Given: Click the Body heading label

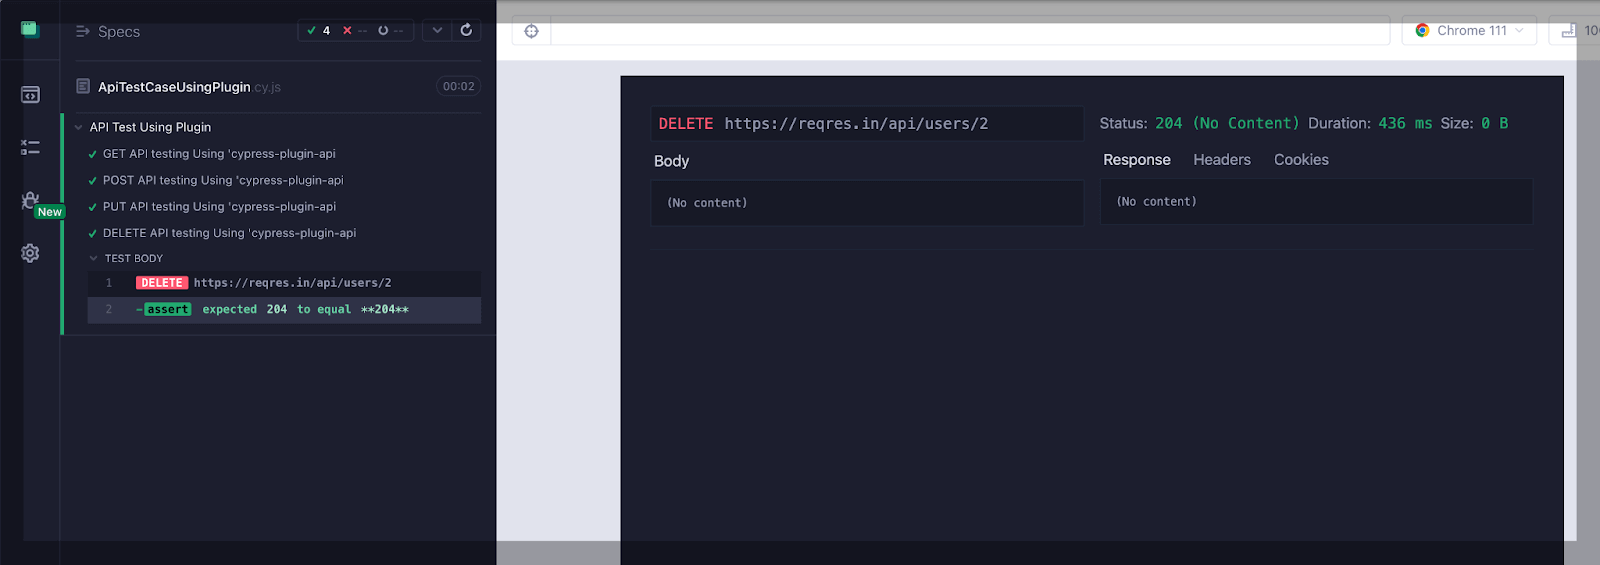Looking at the screenshot, I should point(672,161).
